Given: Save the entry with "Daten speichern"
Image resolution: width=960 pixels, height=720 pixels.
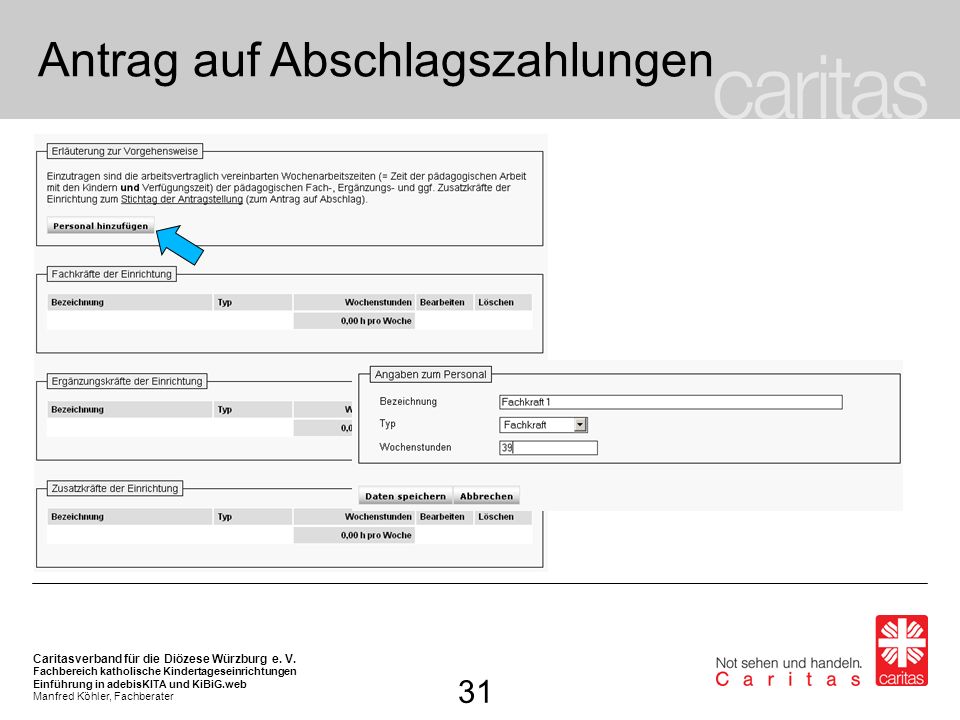Looking at the screenshot, I should [x=405, y=496].
